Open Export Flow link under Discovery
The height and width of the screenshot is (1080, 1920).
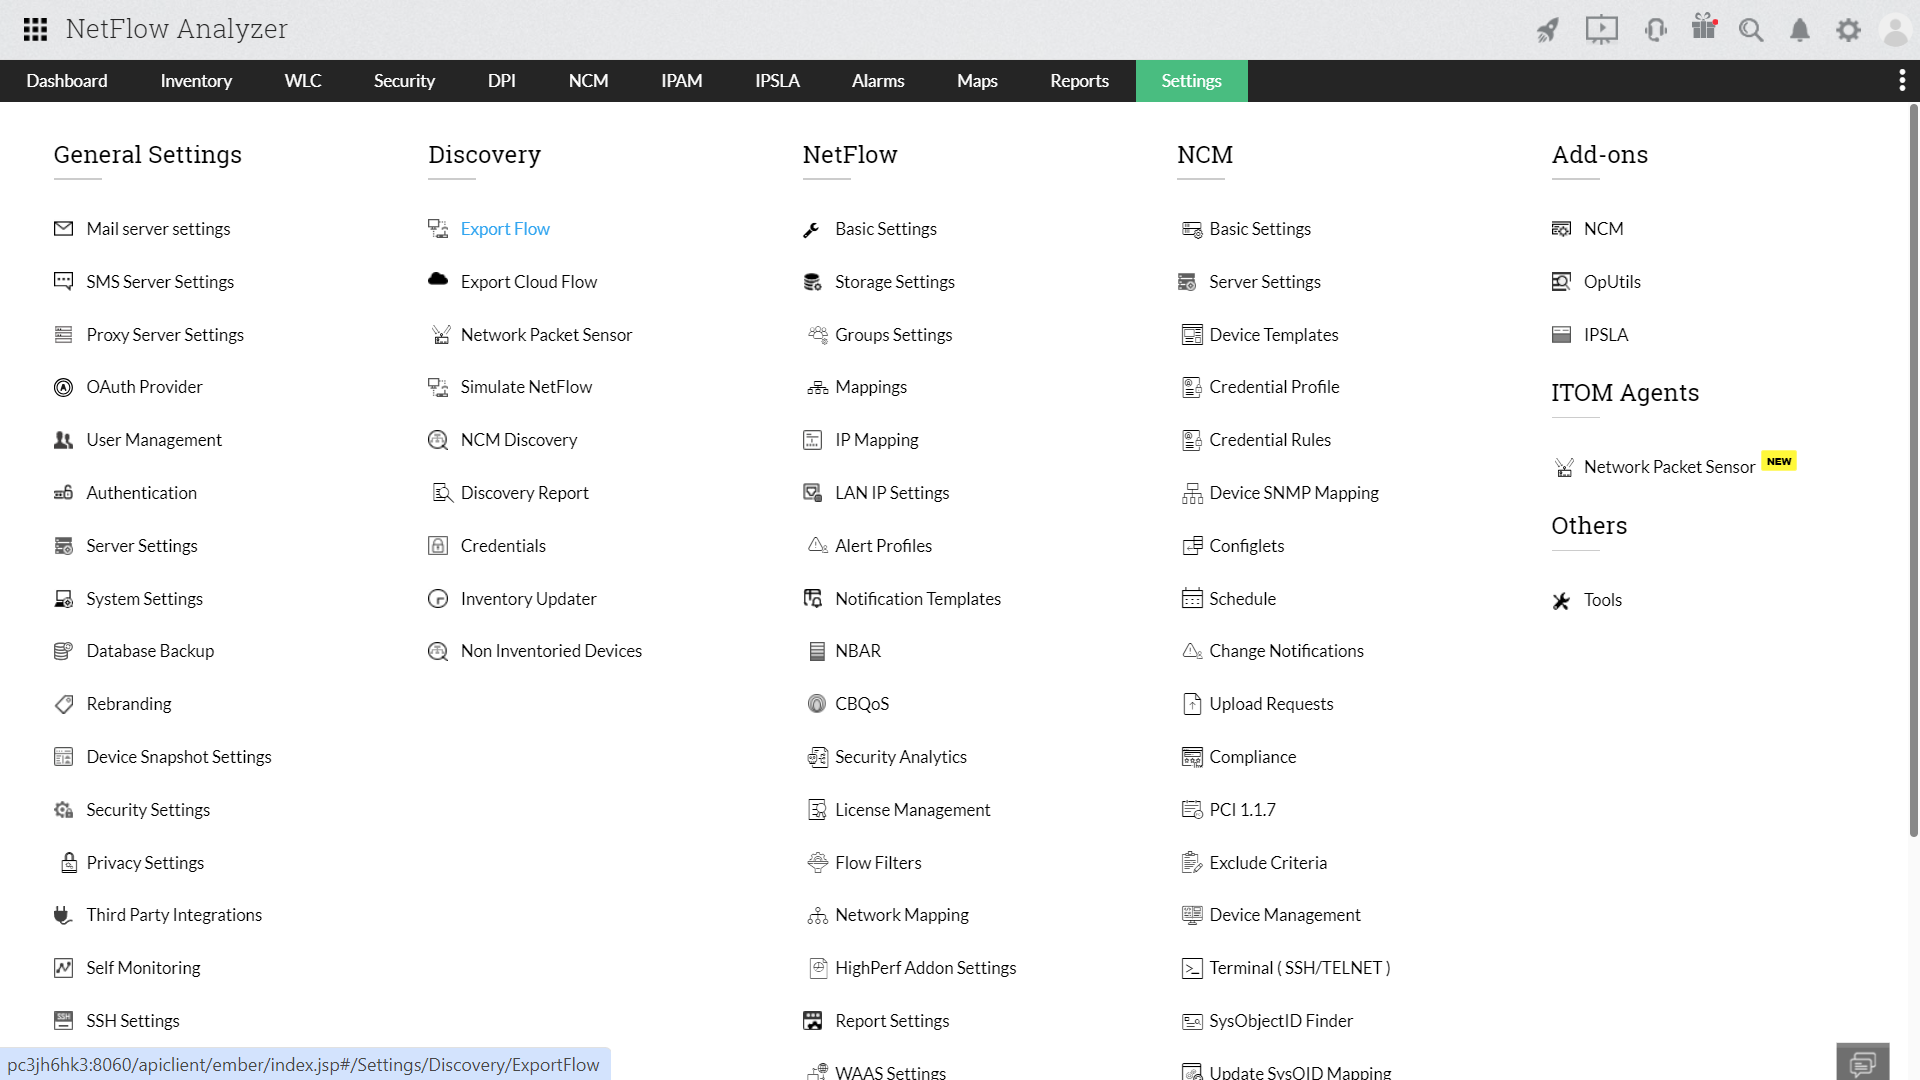[x=505, y=229]
